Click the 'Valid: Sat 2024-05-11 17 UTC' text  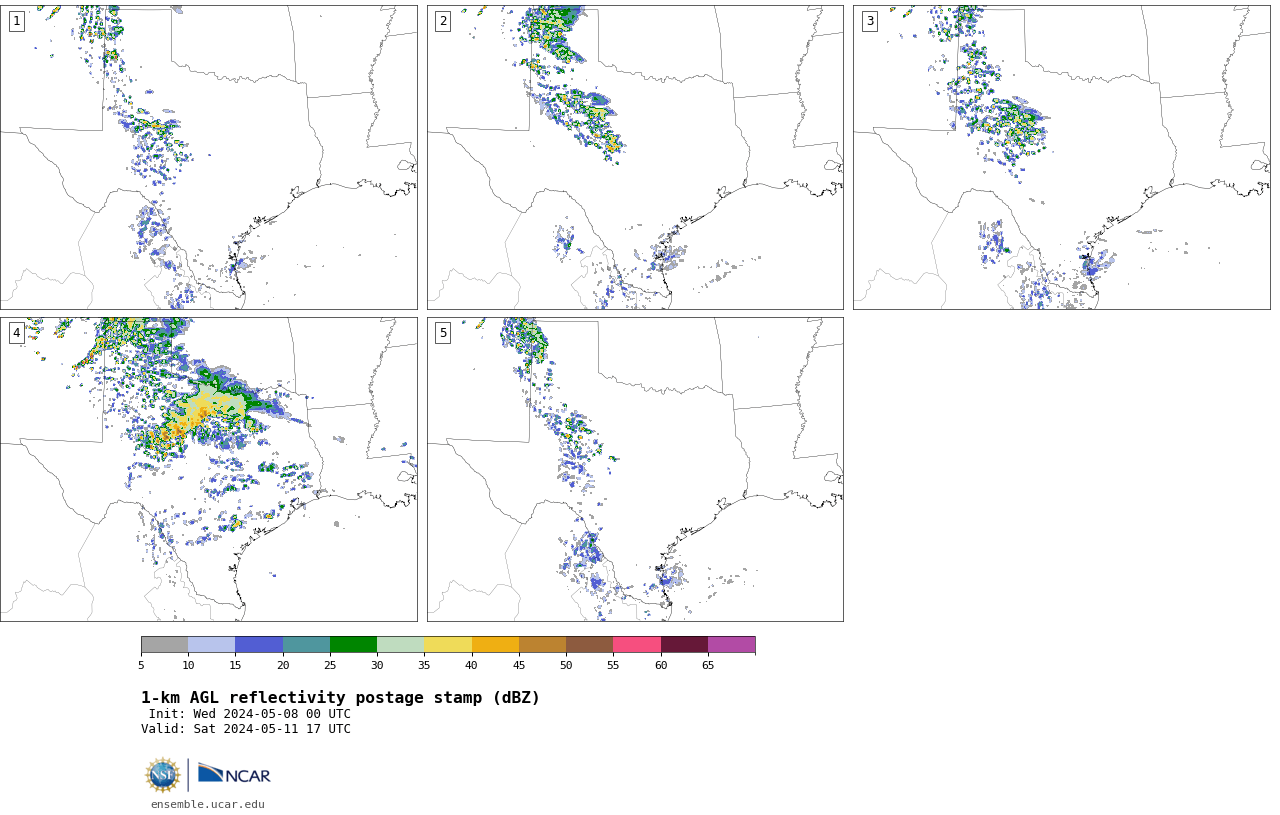[x=246, y=729]
